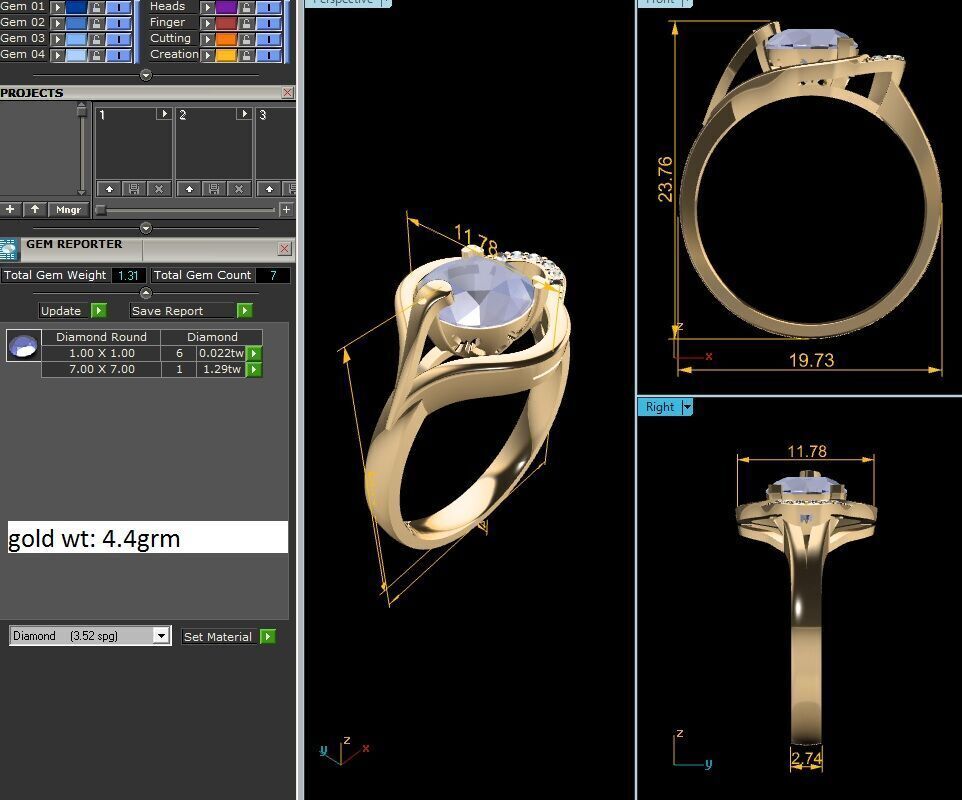
Task: Select Finger layer name
Action: click(167, 22)
